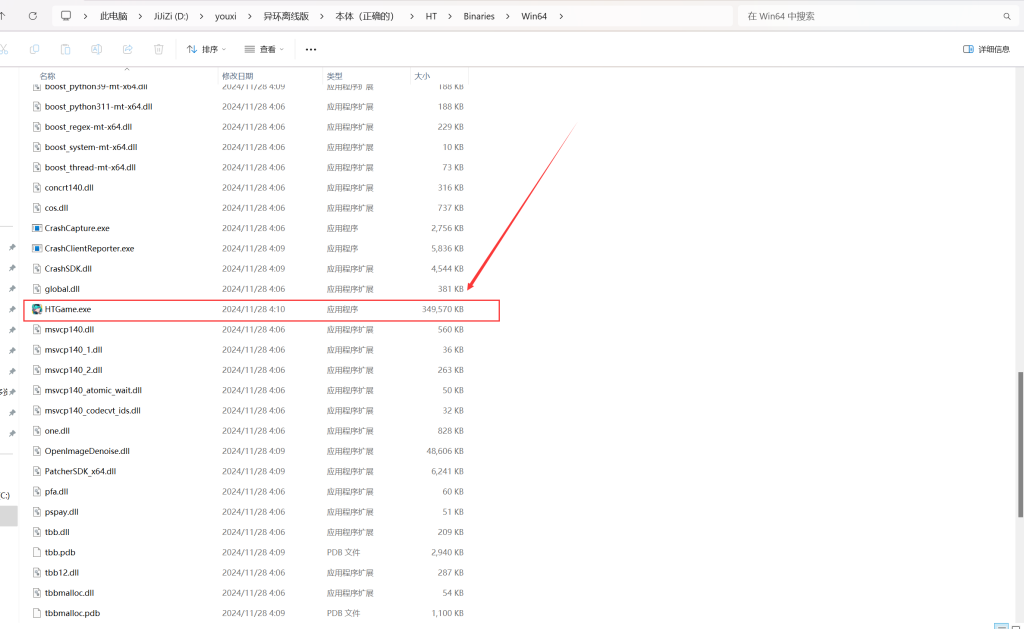Open the three-dot See more menu
The height and width of the screenshot is (629, 1024).
pos(311,49)
